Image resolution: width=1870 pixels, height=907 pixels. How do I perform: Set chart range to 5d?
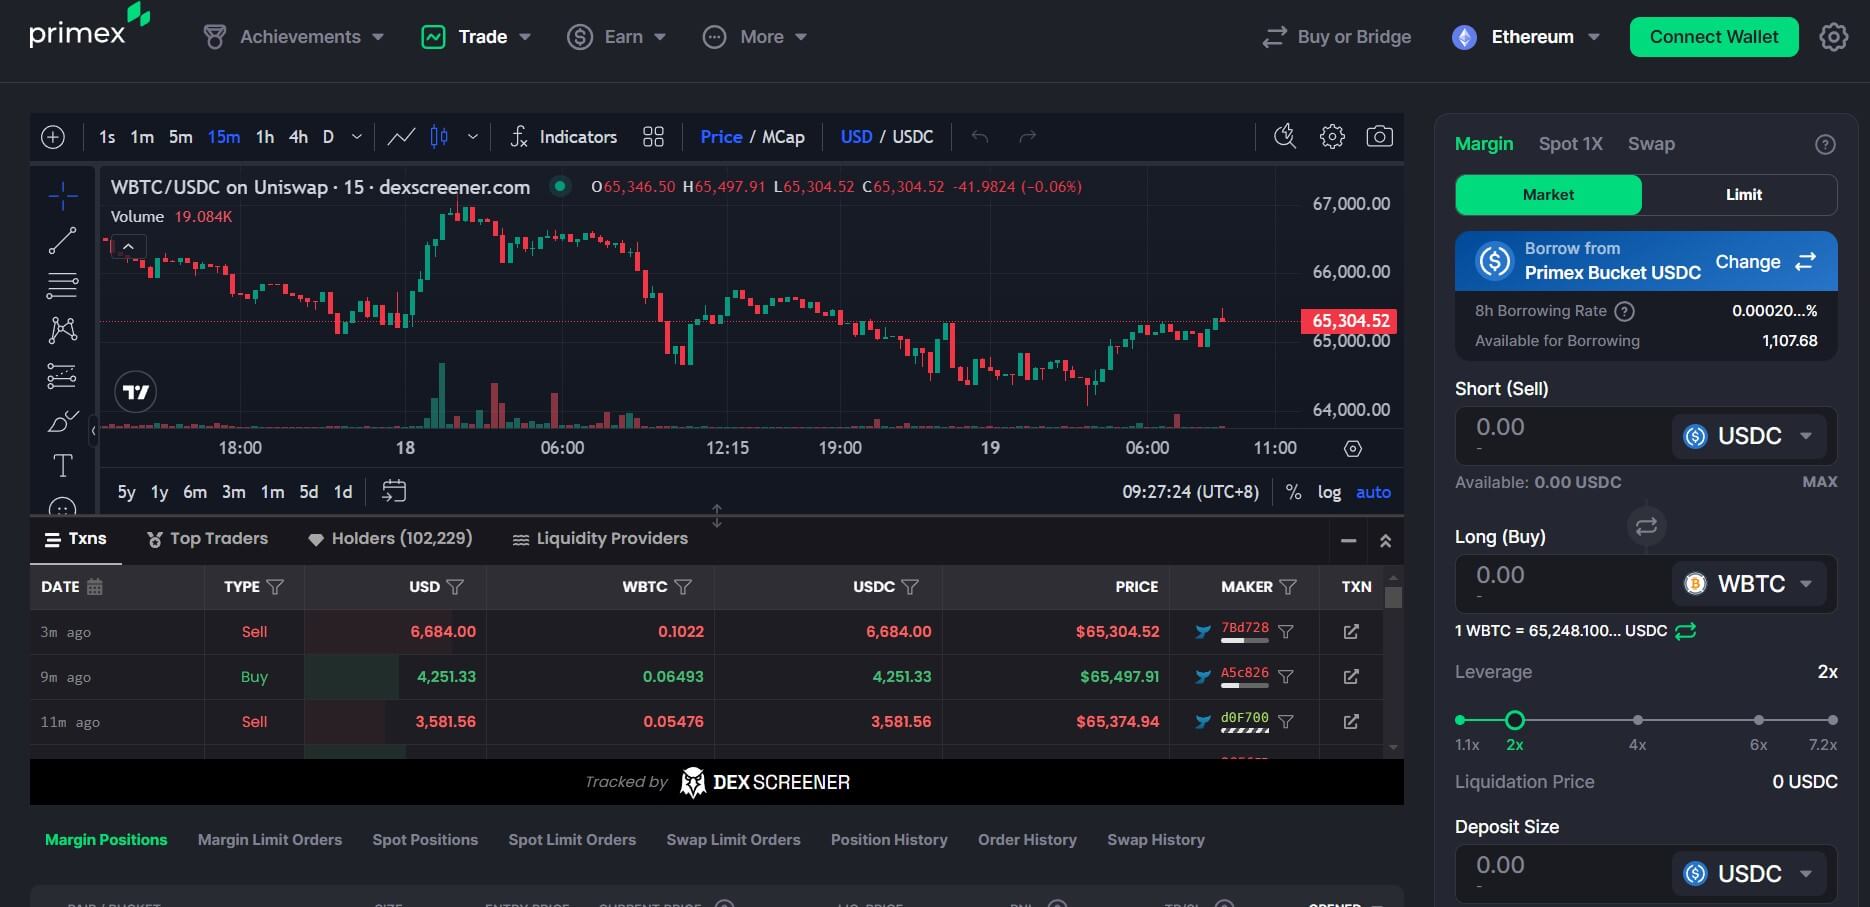point(309,492)
